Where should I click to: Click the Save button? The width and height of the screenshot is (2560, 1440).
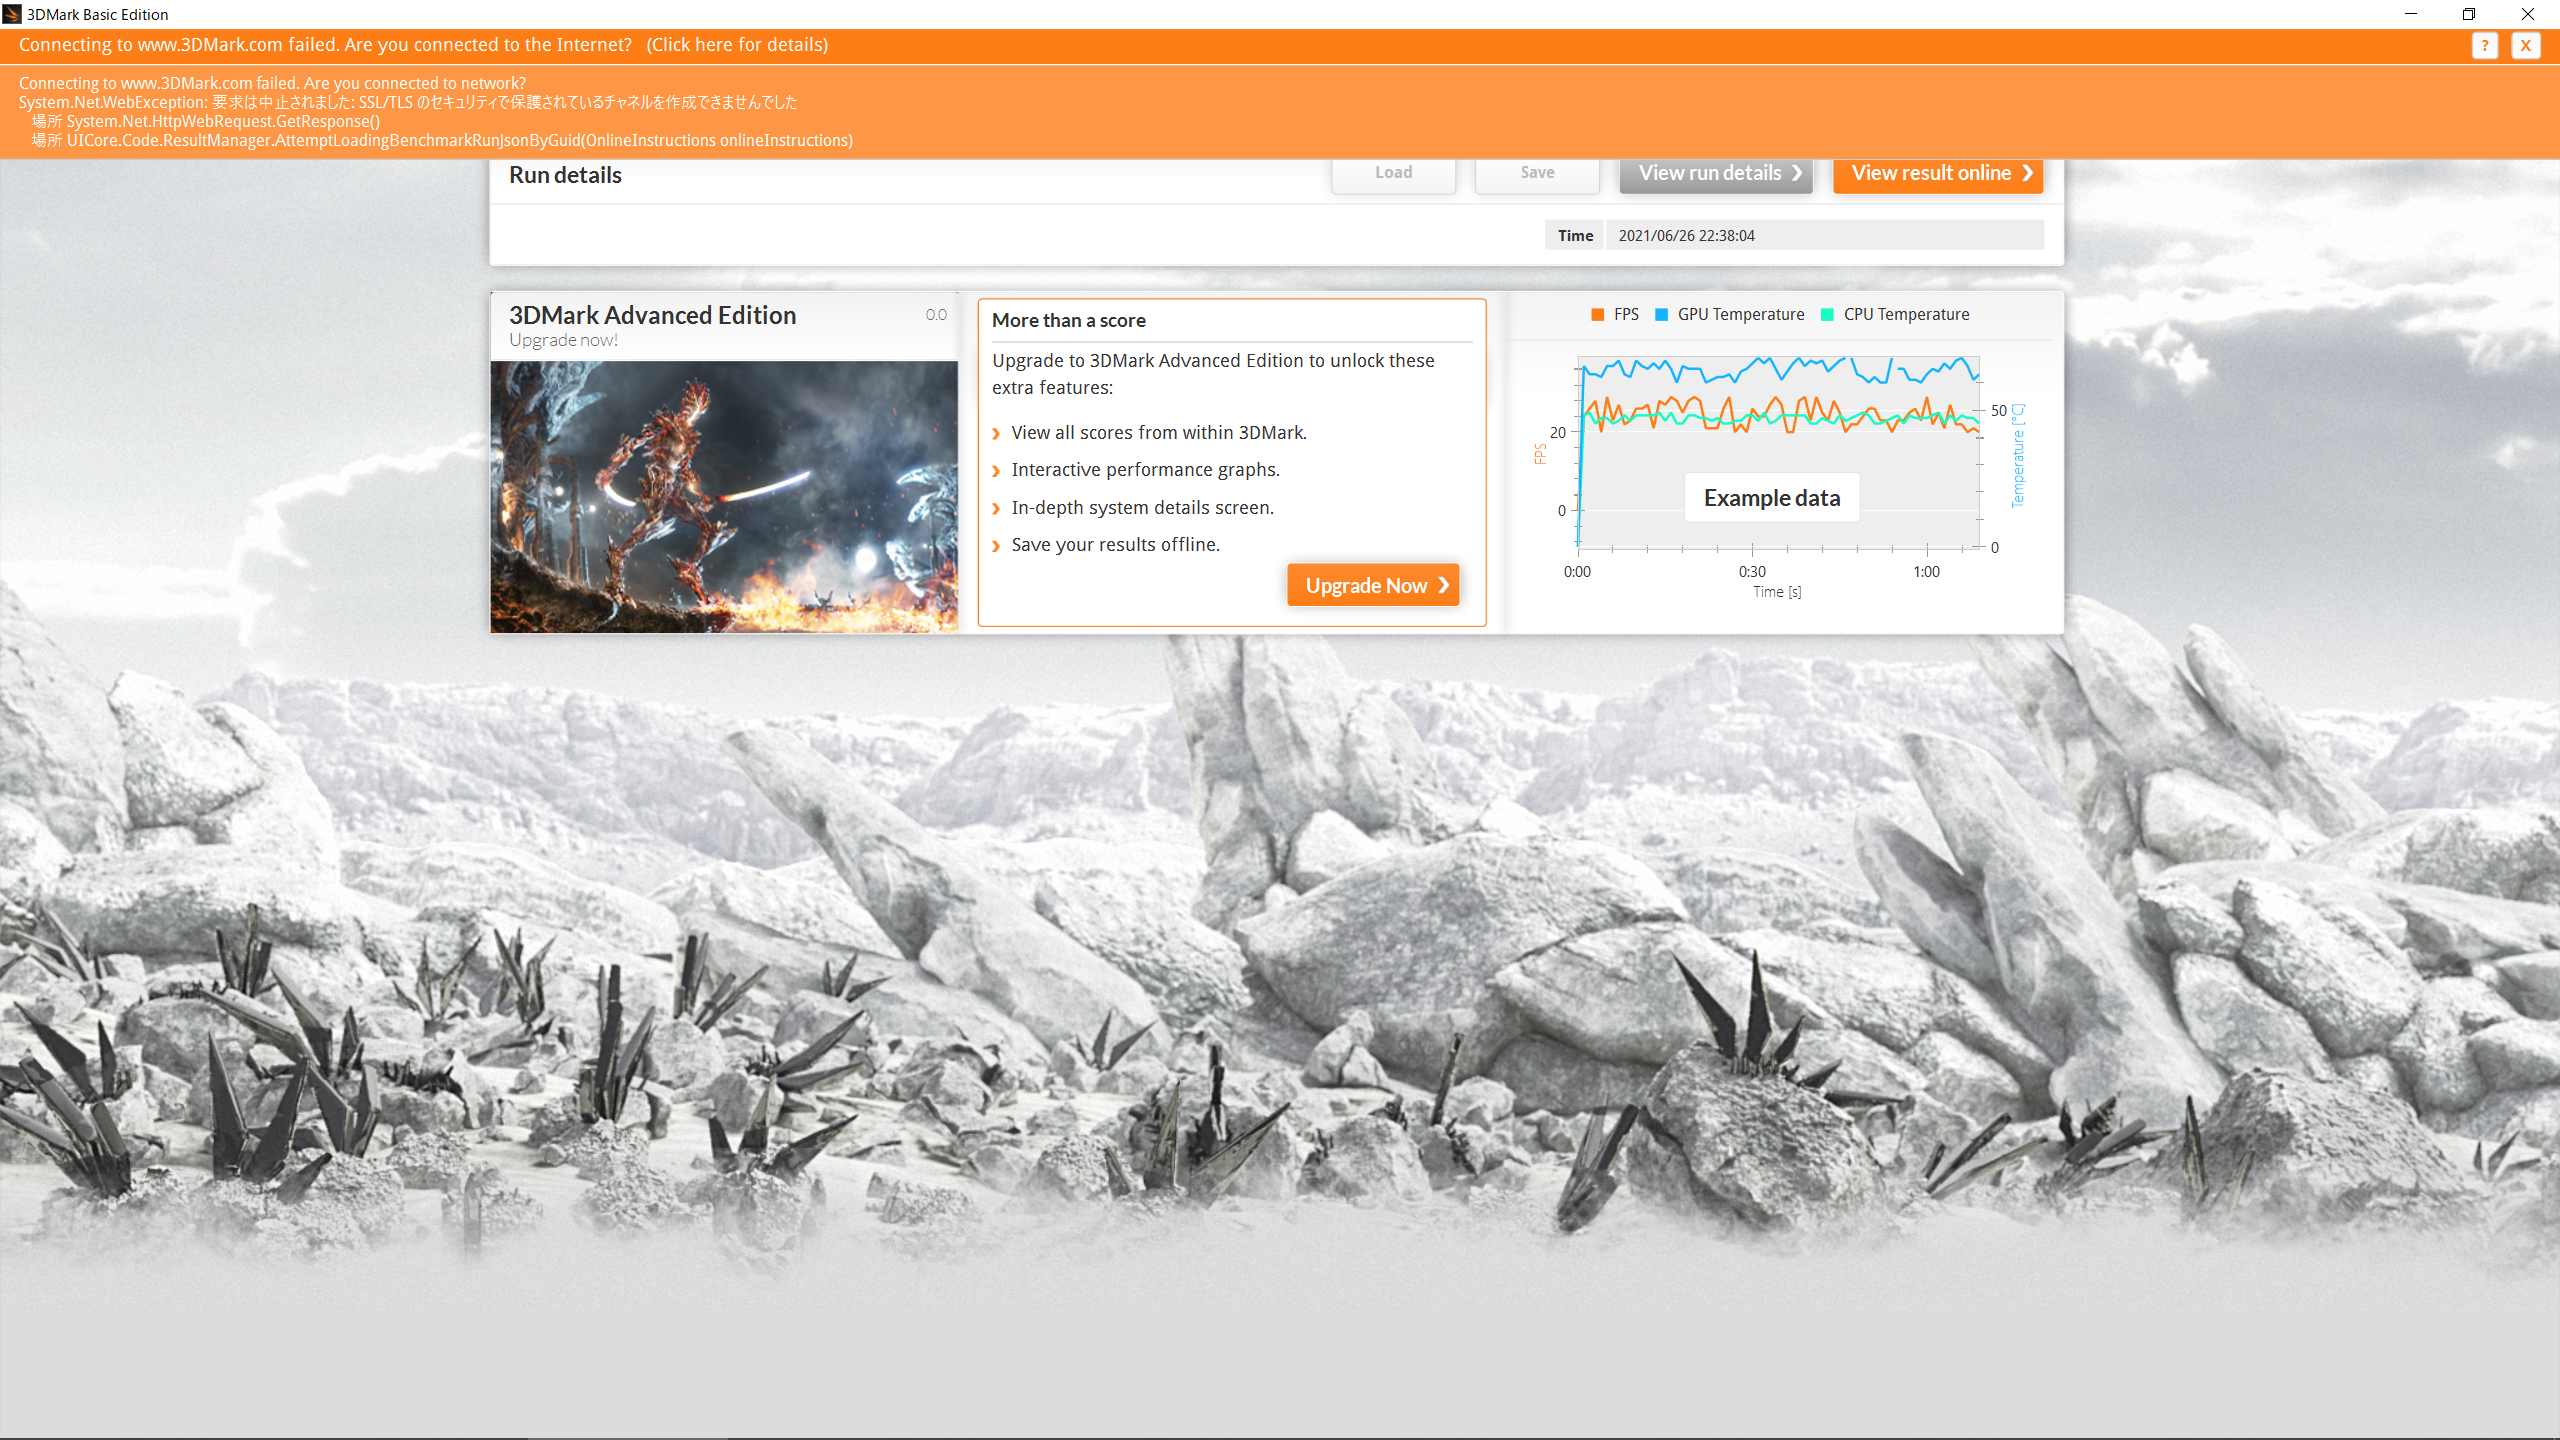(x=1537, y=174)
